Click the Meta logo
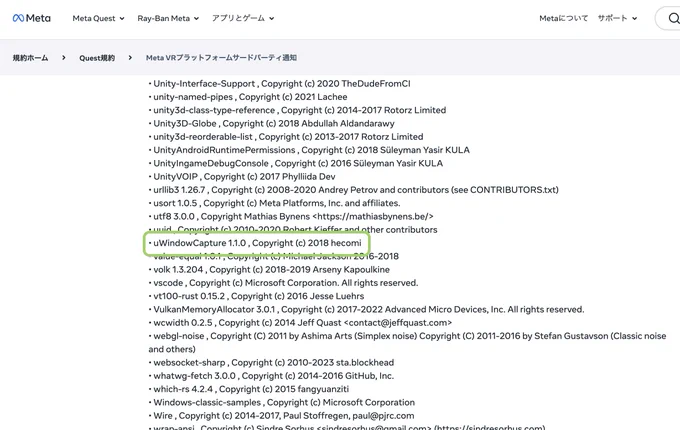The image size is (680, 430). click(x=32, y=18)
